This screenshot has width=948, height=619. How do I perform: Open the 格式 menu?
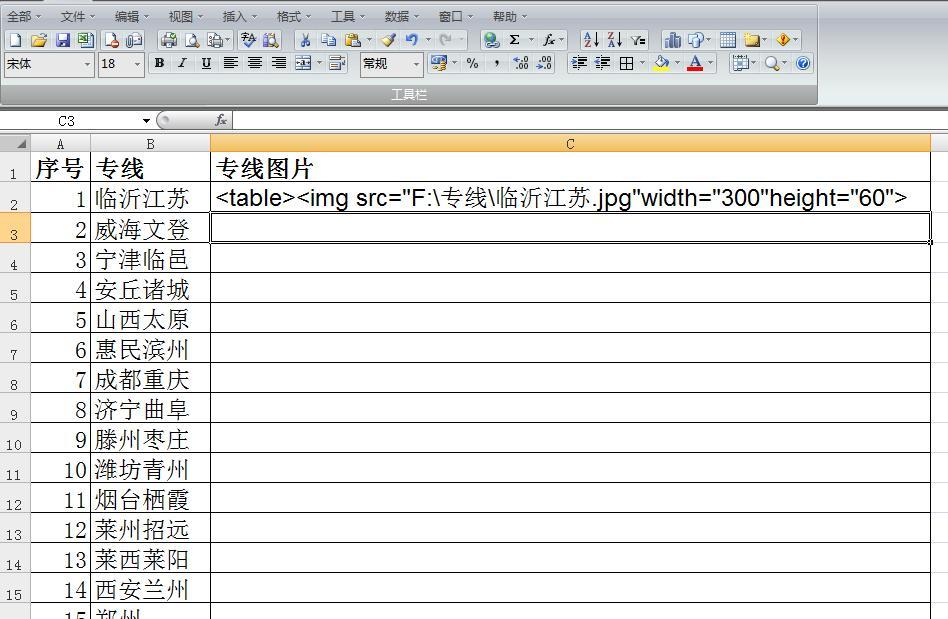pos(293,16)
